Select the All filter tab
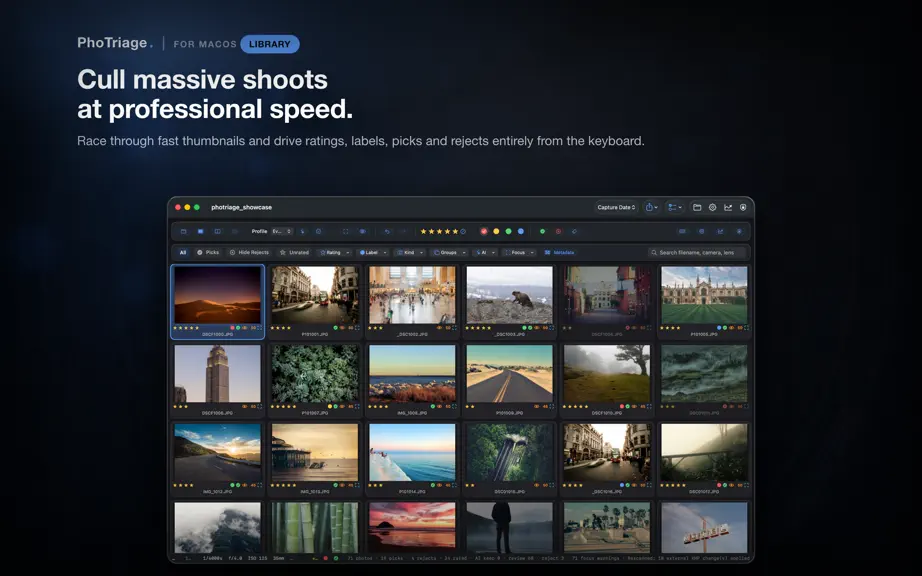 183,253
